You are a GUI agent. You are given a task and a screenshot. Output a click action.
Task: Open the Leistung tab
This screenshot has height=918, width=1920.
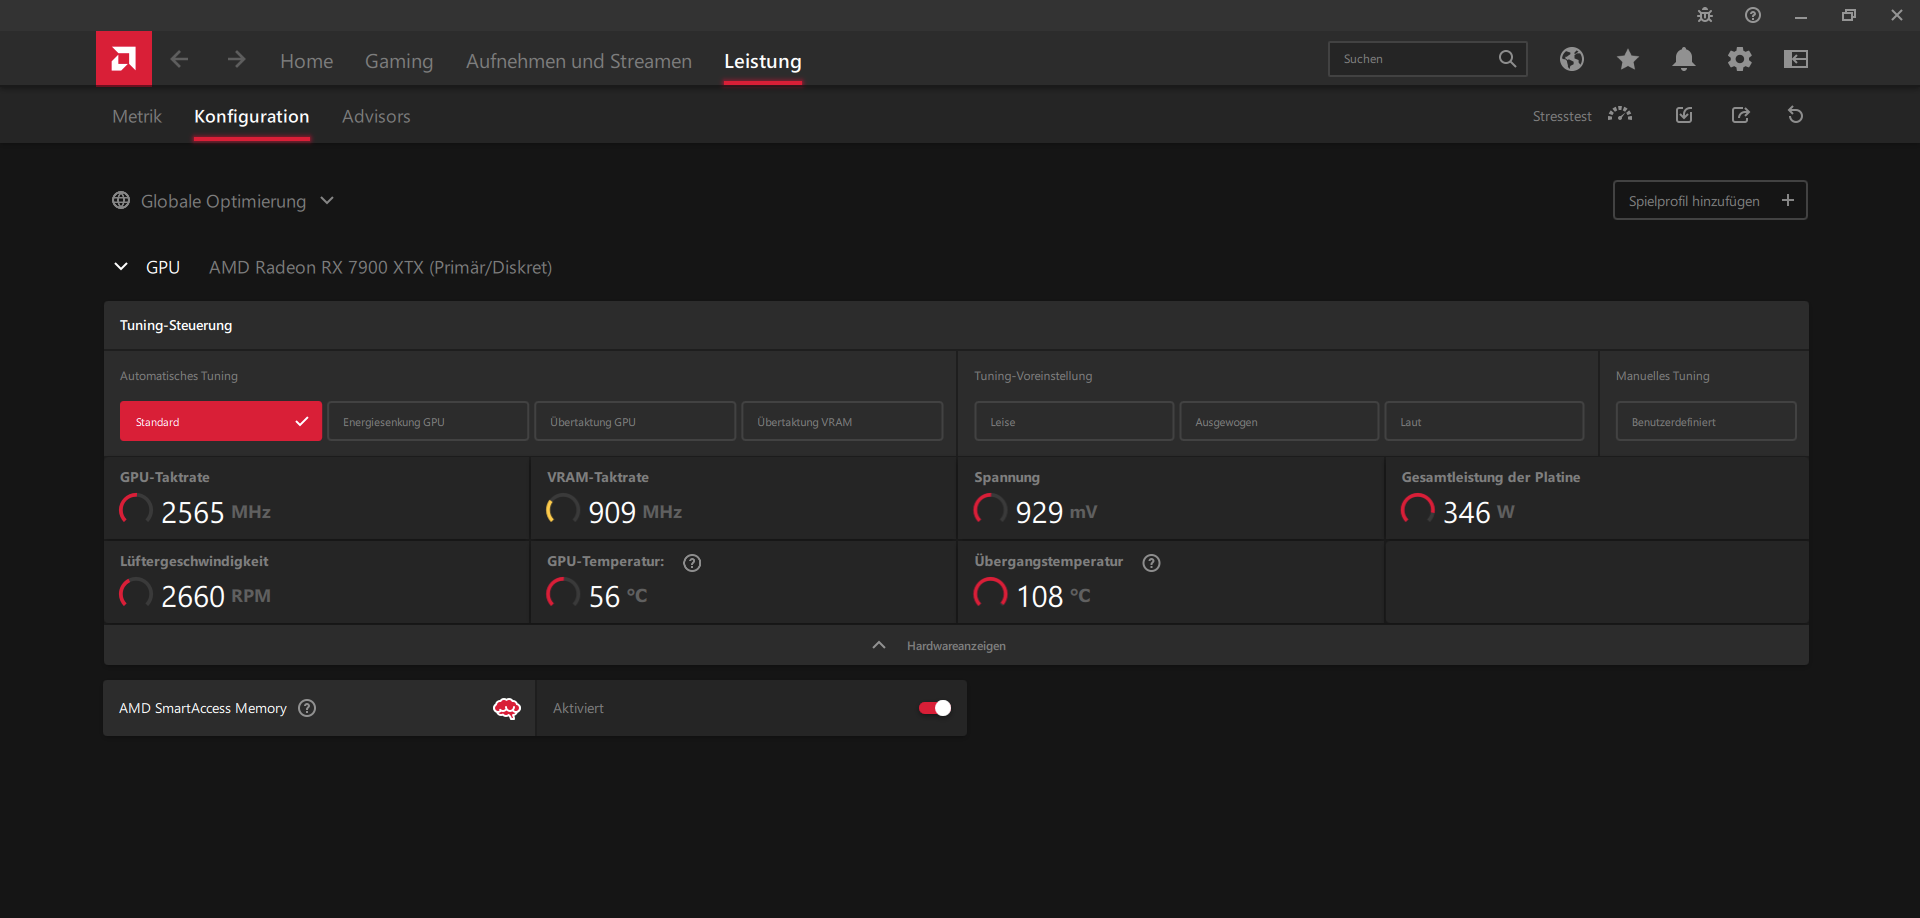(763, 61)
